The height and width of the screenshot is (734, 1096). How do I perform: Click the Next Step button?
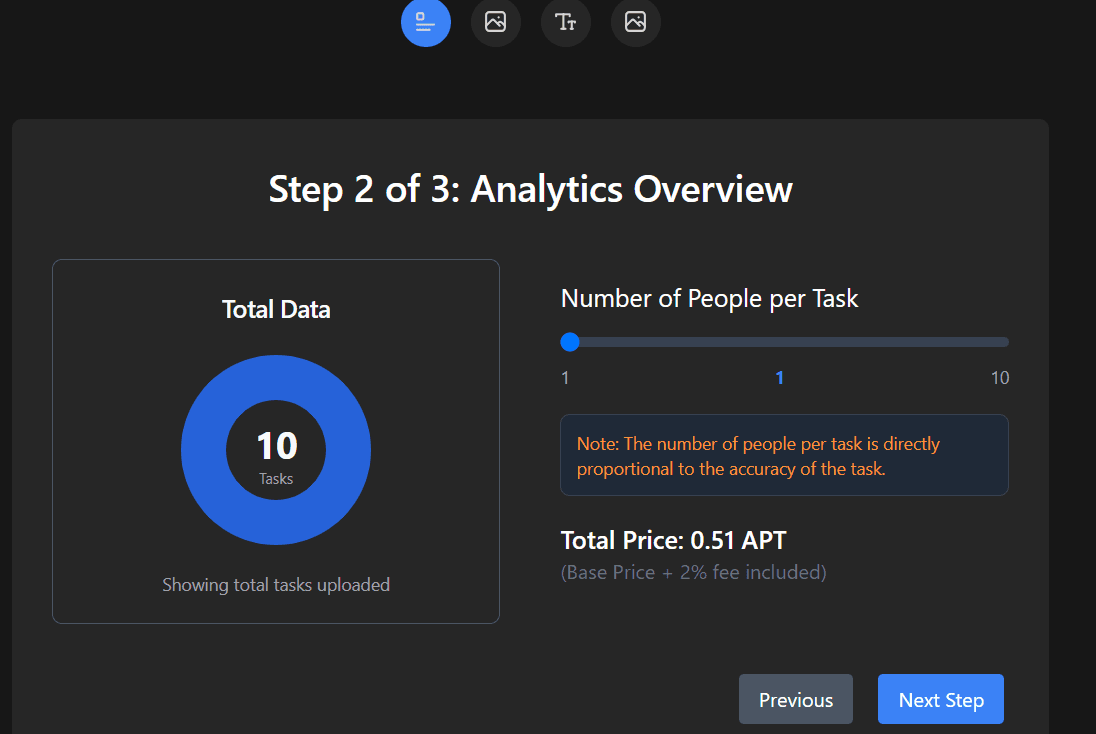click(x=940, y=699)
